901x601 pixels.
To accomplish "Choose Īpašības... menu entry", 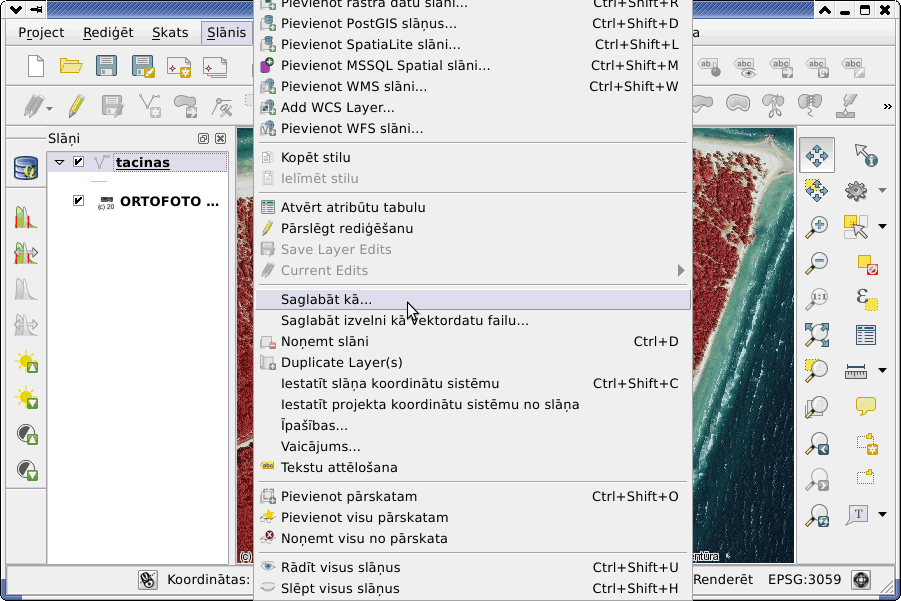I will [x=473, y=426].
